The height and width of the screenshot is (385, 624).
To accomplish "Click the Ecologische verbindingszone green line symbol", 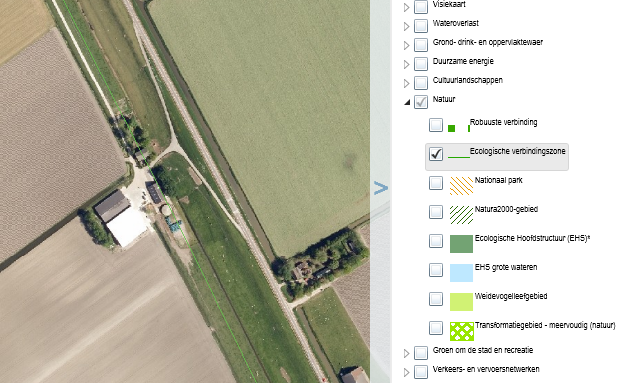I will [459, 157].
